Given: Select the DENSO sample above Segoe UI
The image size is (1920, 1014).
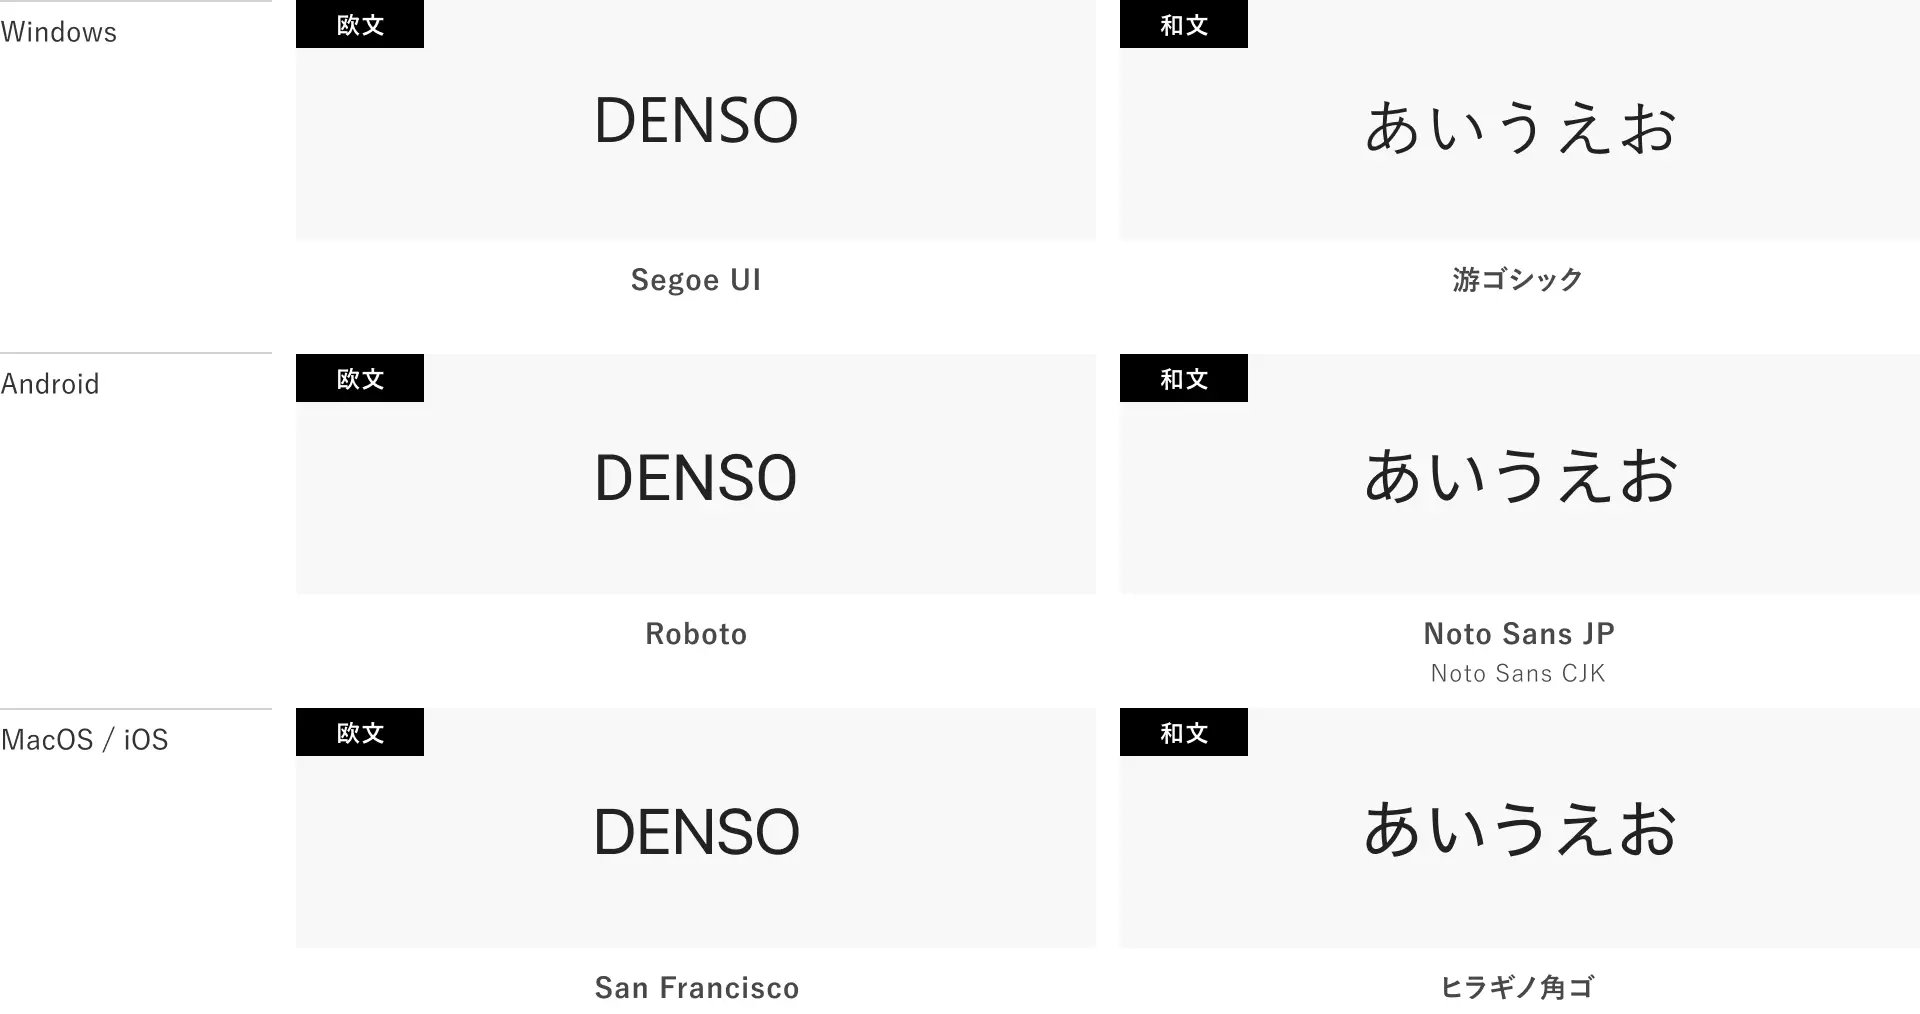Looking at the screenshot, I should (696, 121).
